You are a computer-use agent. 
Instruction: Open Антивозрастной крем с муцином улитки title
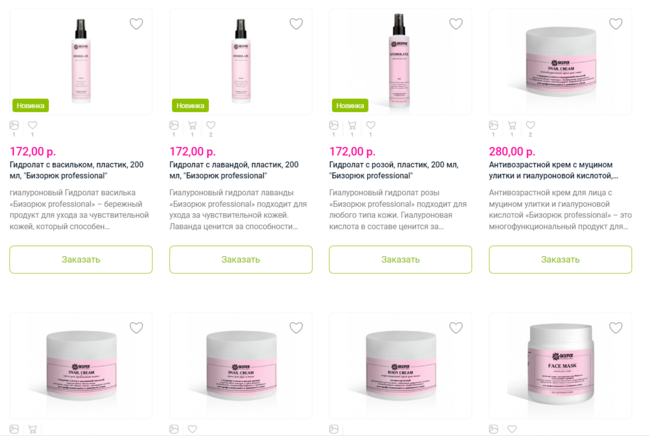tap(553, 170)
